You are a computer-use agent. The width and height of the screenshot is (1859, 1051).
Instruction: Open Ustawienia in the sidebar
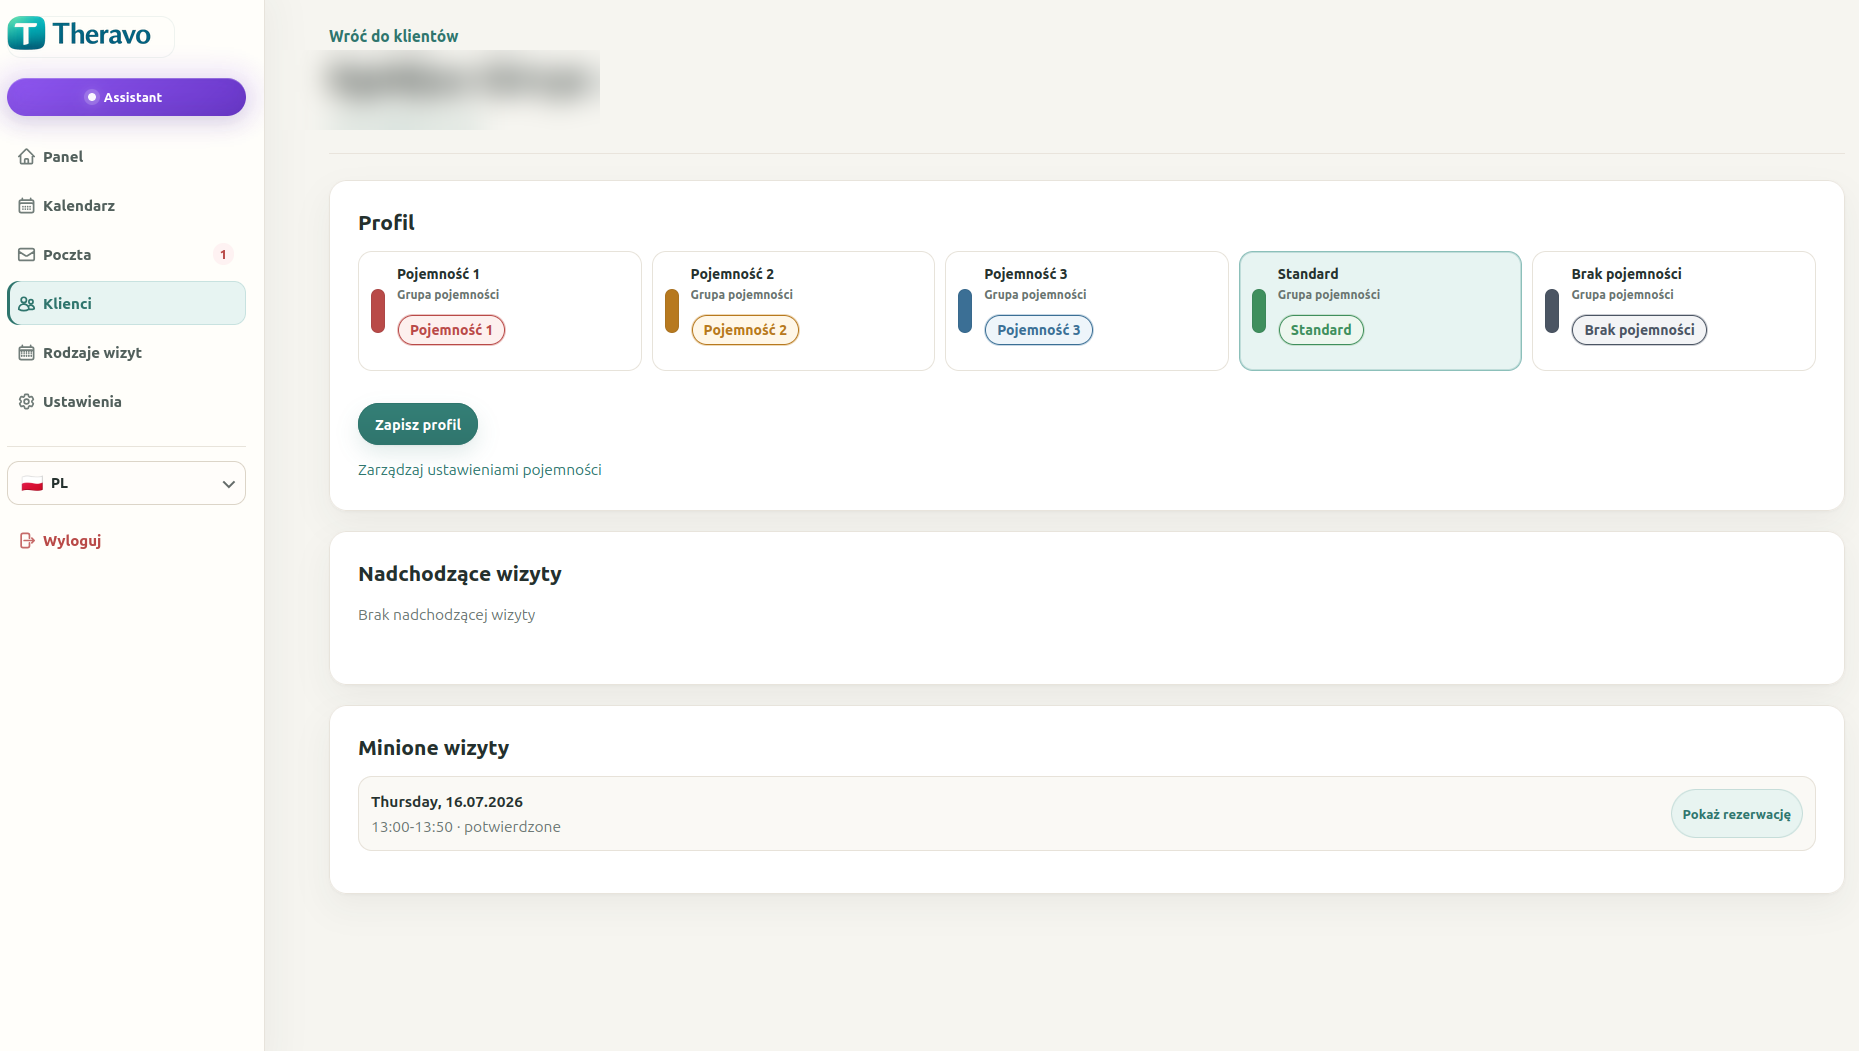click(x=126, y=402)
